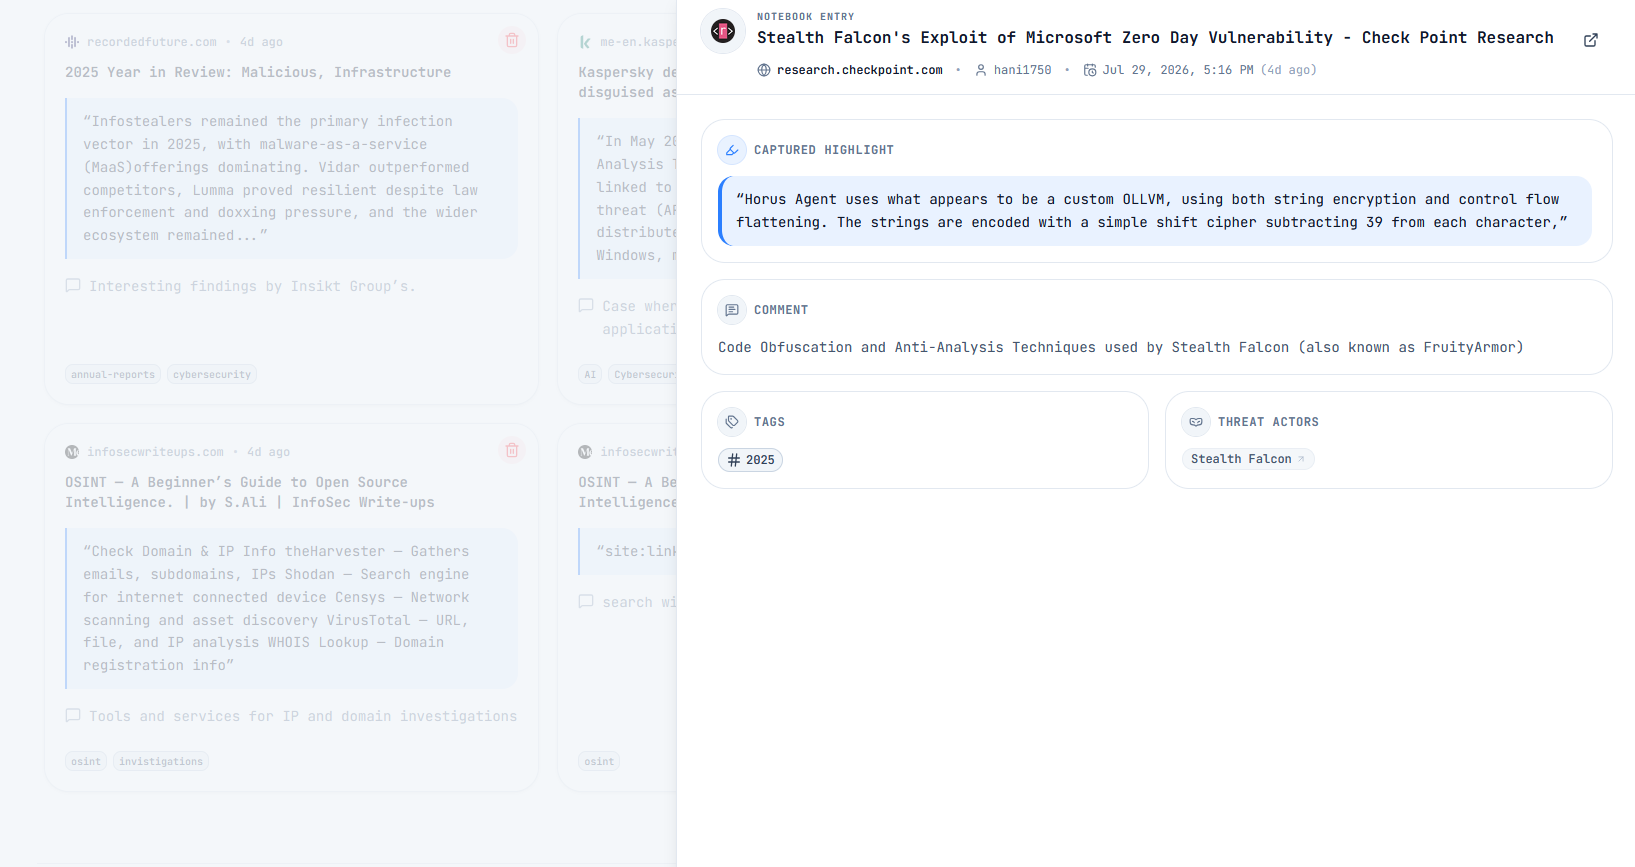Open 2025 Year in Review card title
Screen dimensions: 1635x867
pyautogui.click(x=258, y=72)
